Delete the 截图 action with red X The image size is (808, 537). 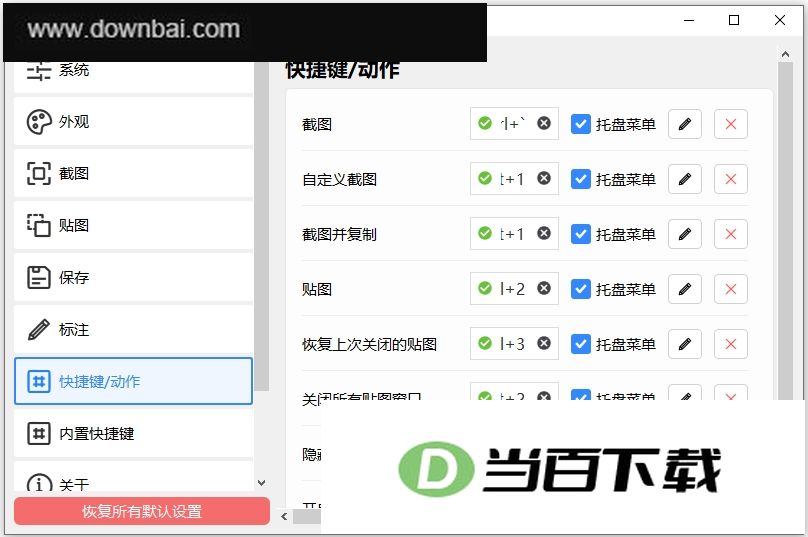click(731, 124)
